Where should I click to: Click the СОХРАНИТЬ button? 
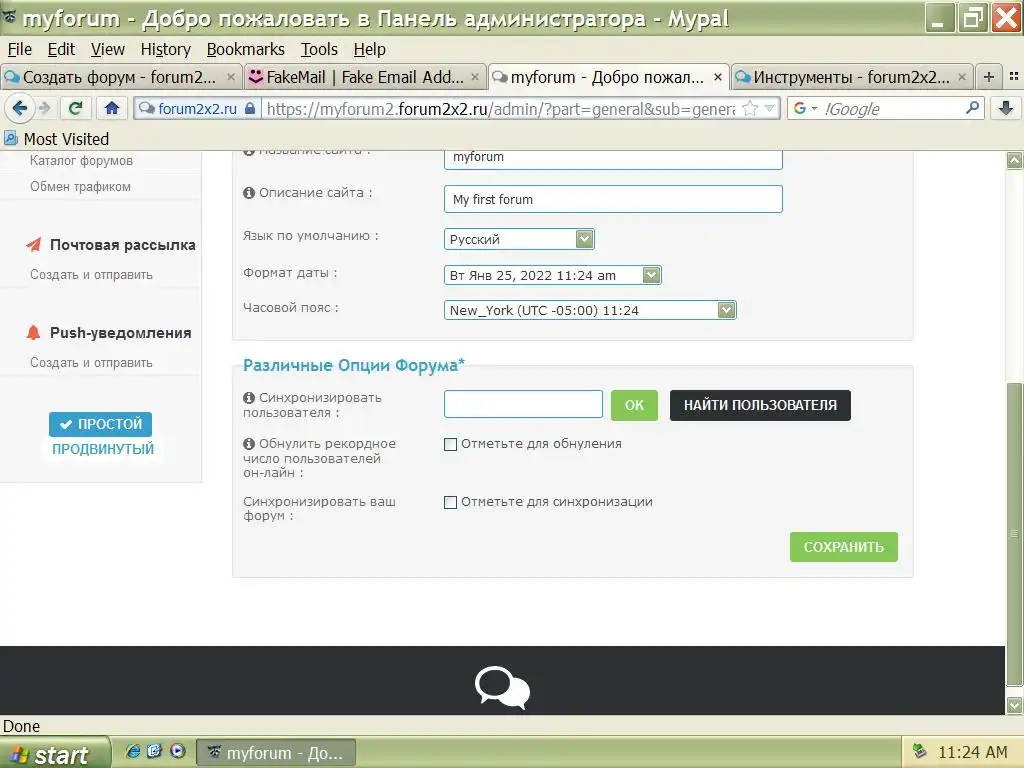pos(844,547)
